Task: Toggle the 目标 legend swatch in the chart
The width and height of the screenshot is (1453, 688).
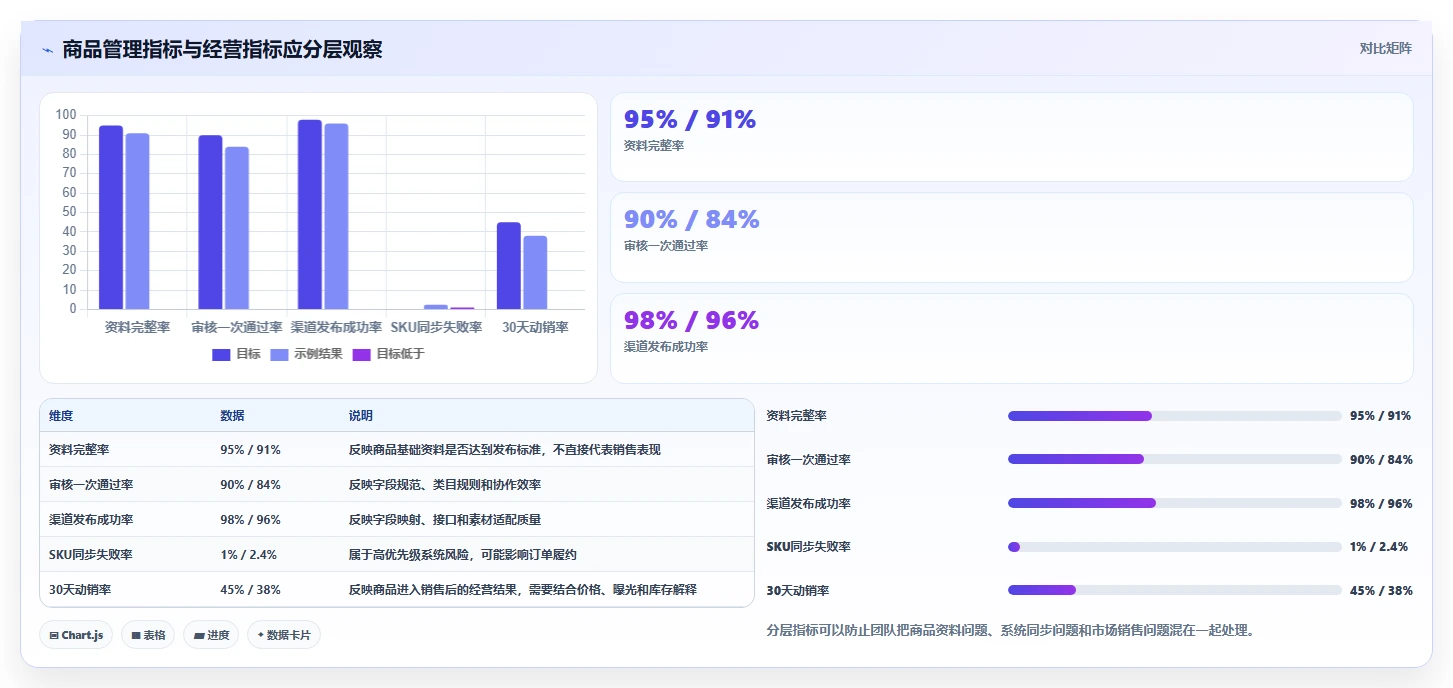Action: (221, 354)
